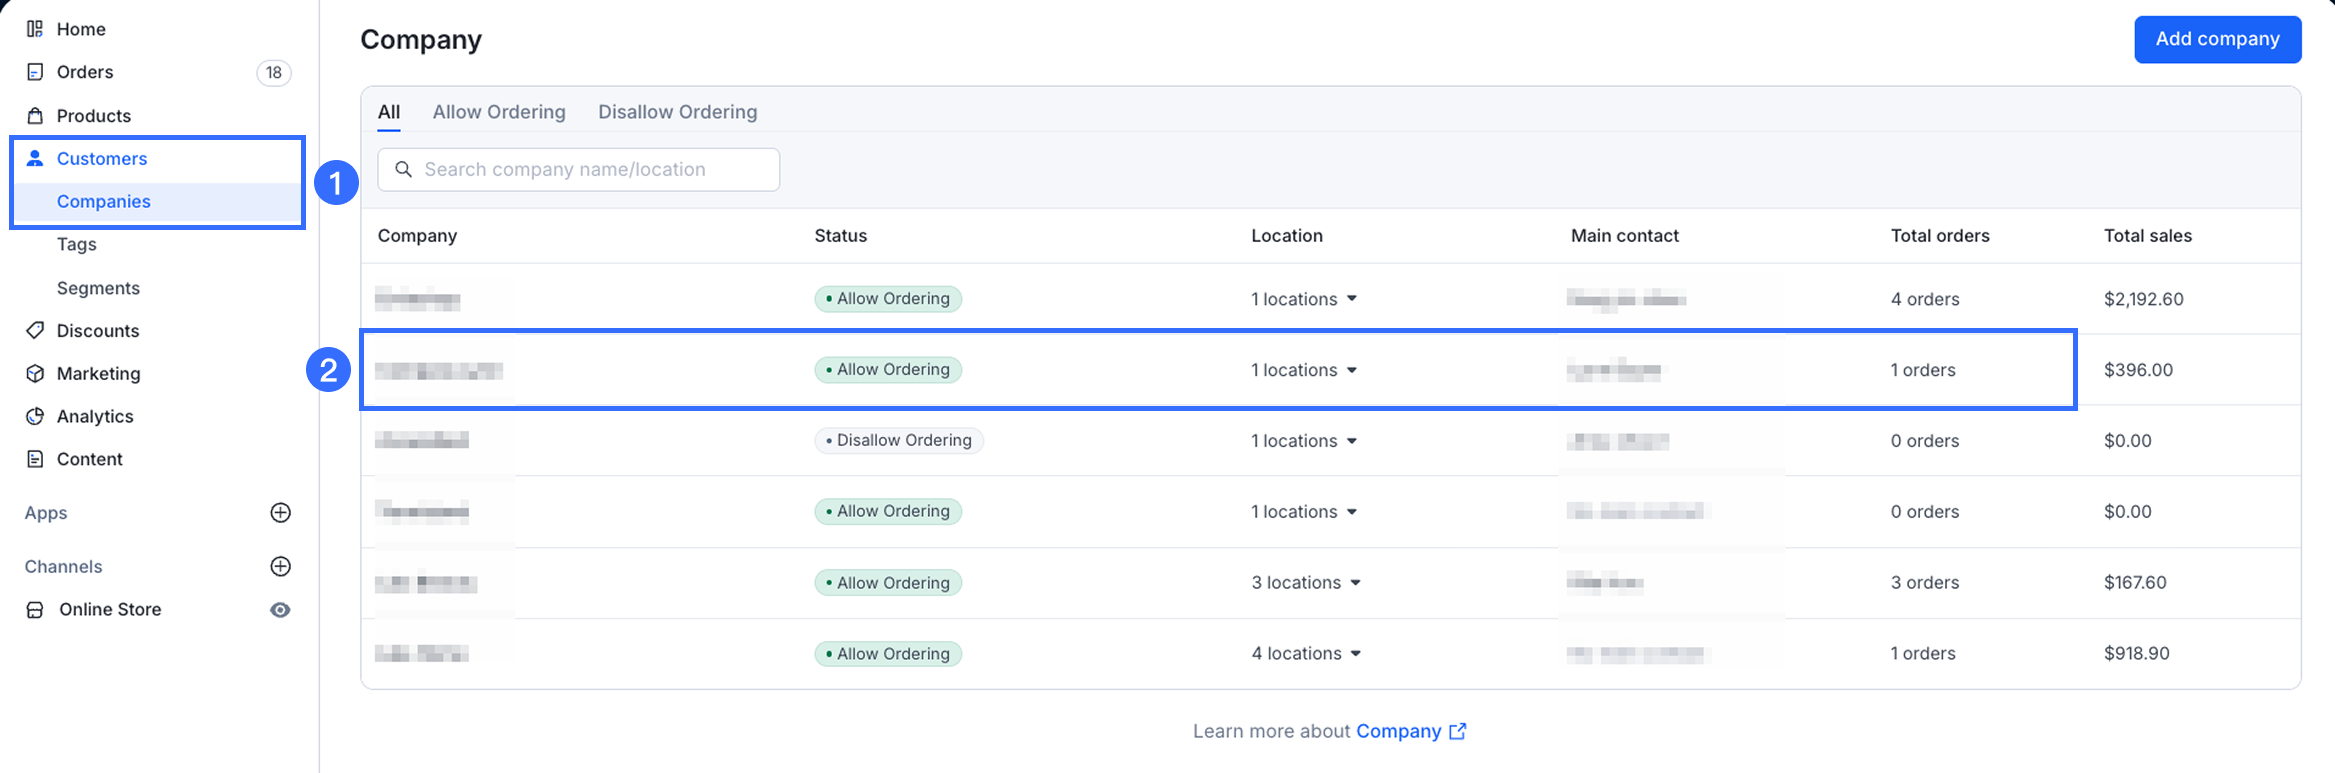The width and height of the screenshot is (2335, 773).
Task: Click the Content document icon
Action: tap(35, 459)
